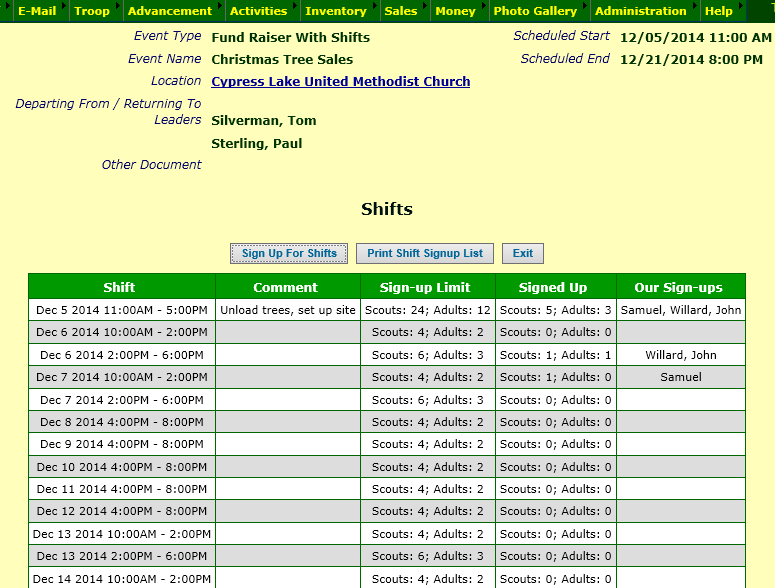775x588 pixels.
Task: Click 'Scouts: 5; Adults: 3' signed up cell
Action: (556, 310)
